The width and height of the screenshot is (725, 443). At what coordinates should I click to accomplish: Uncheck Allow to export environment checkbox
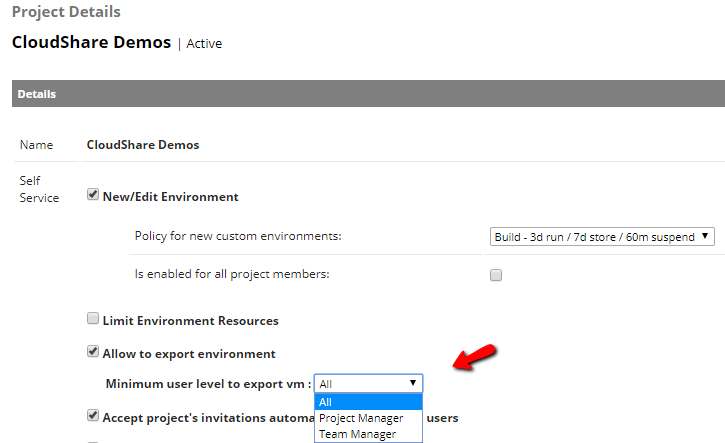tap(93, 351)
